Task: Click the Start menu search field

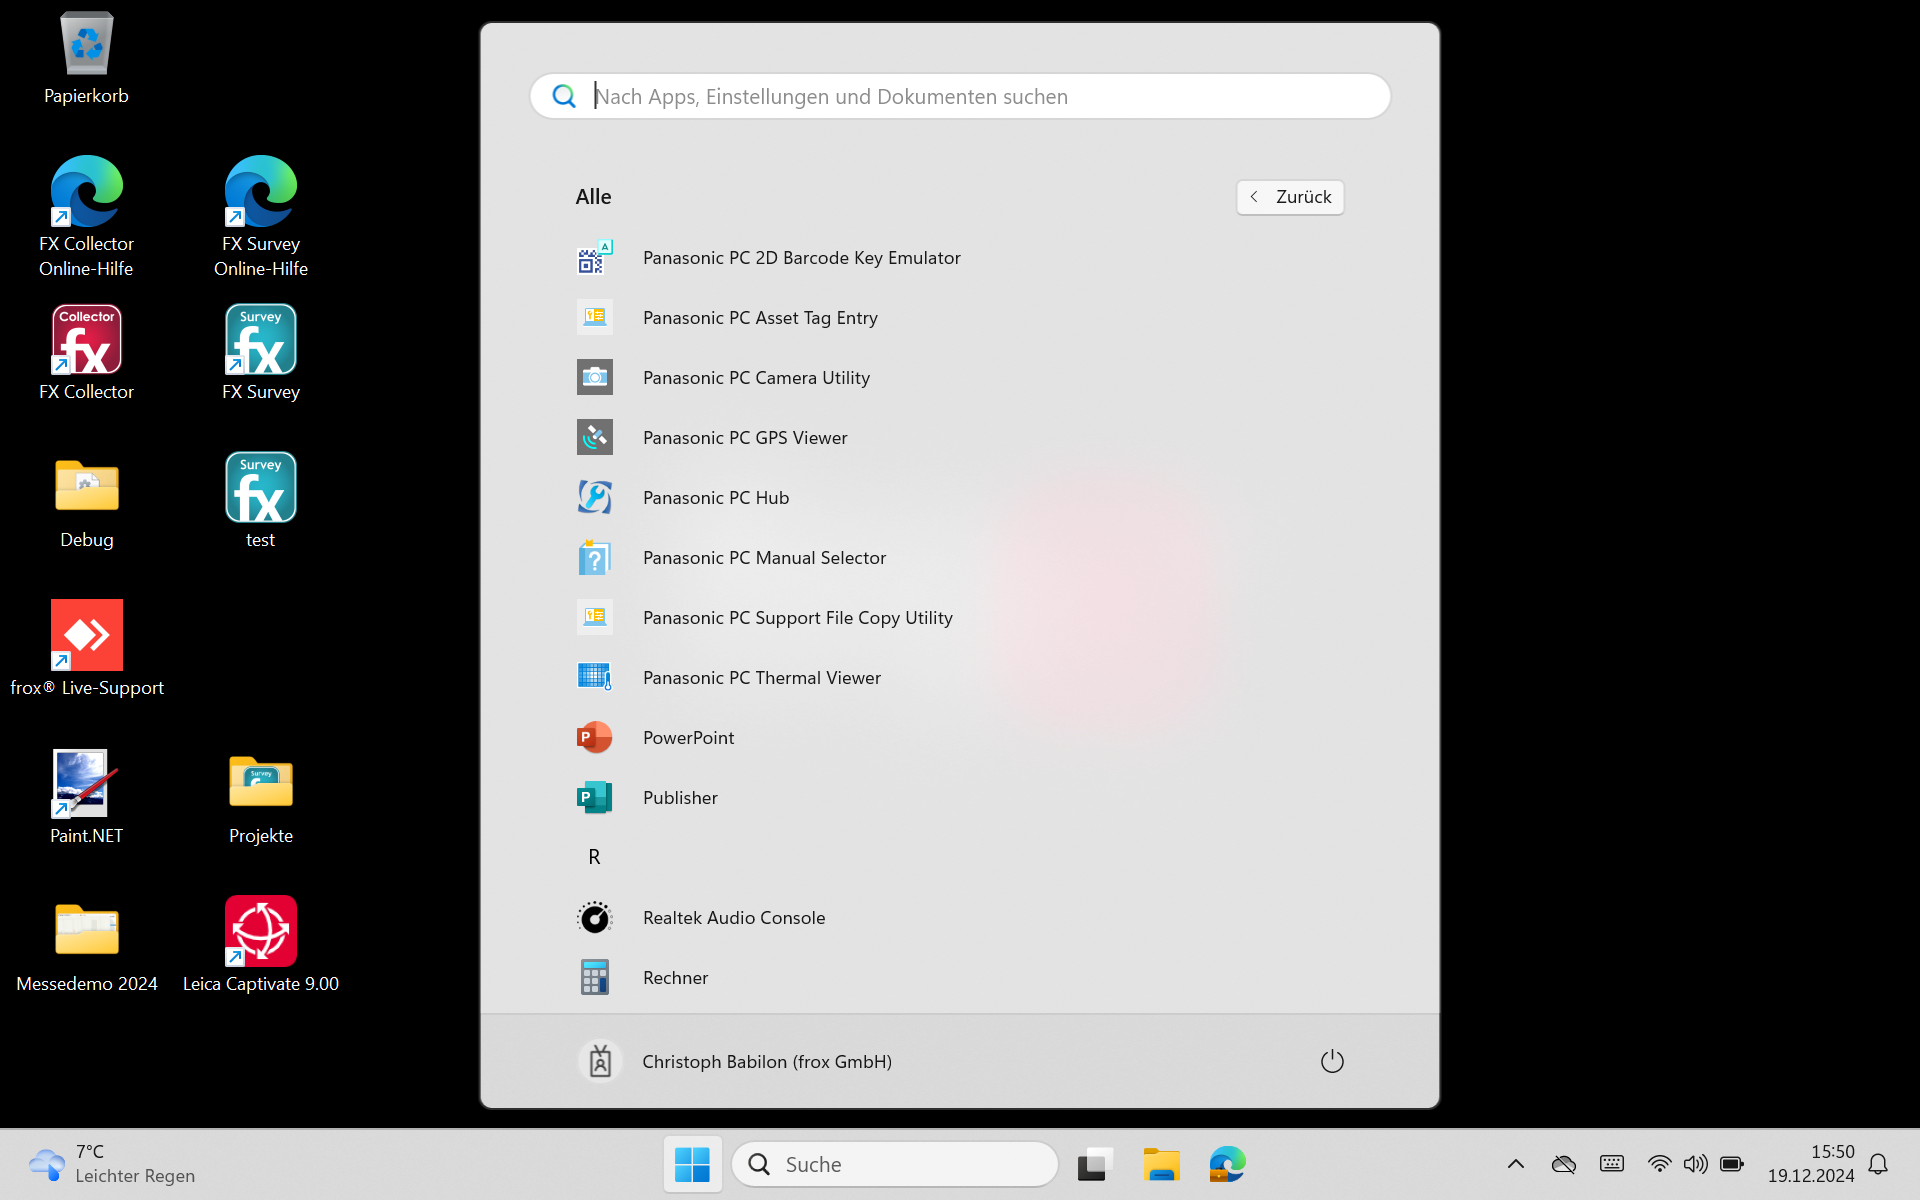Action: 960,96
